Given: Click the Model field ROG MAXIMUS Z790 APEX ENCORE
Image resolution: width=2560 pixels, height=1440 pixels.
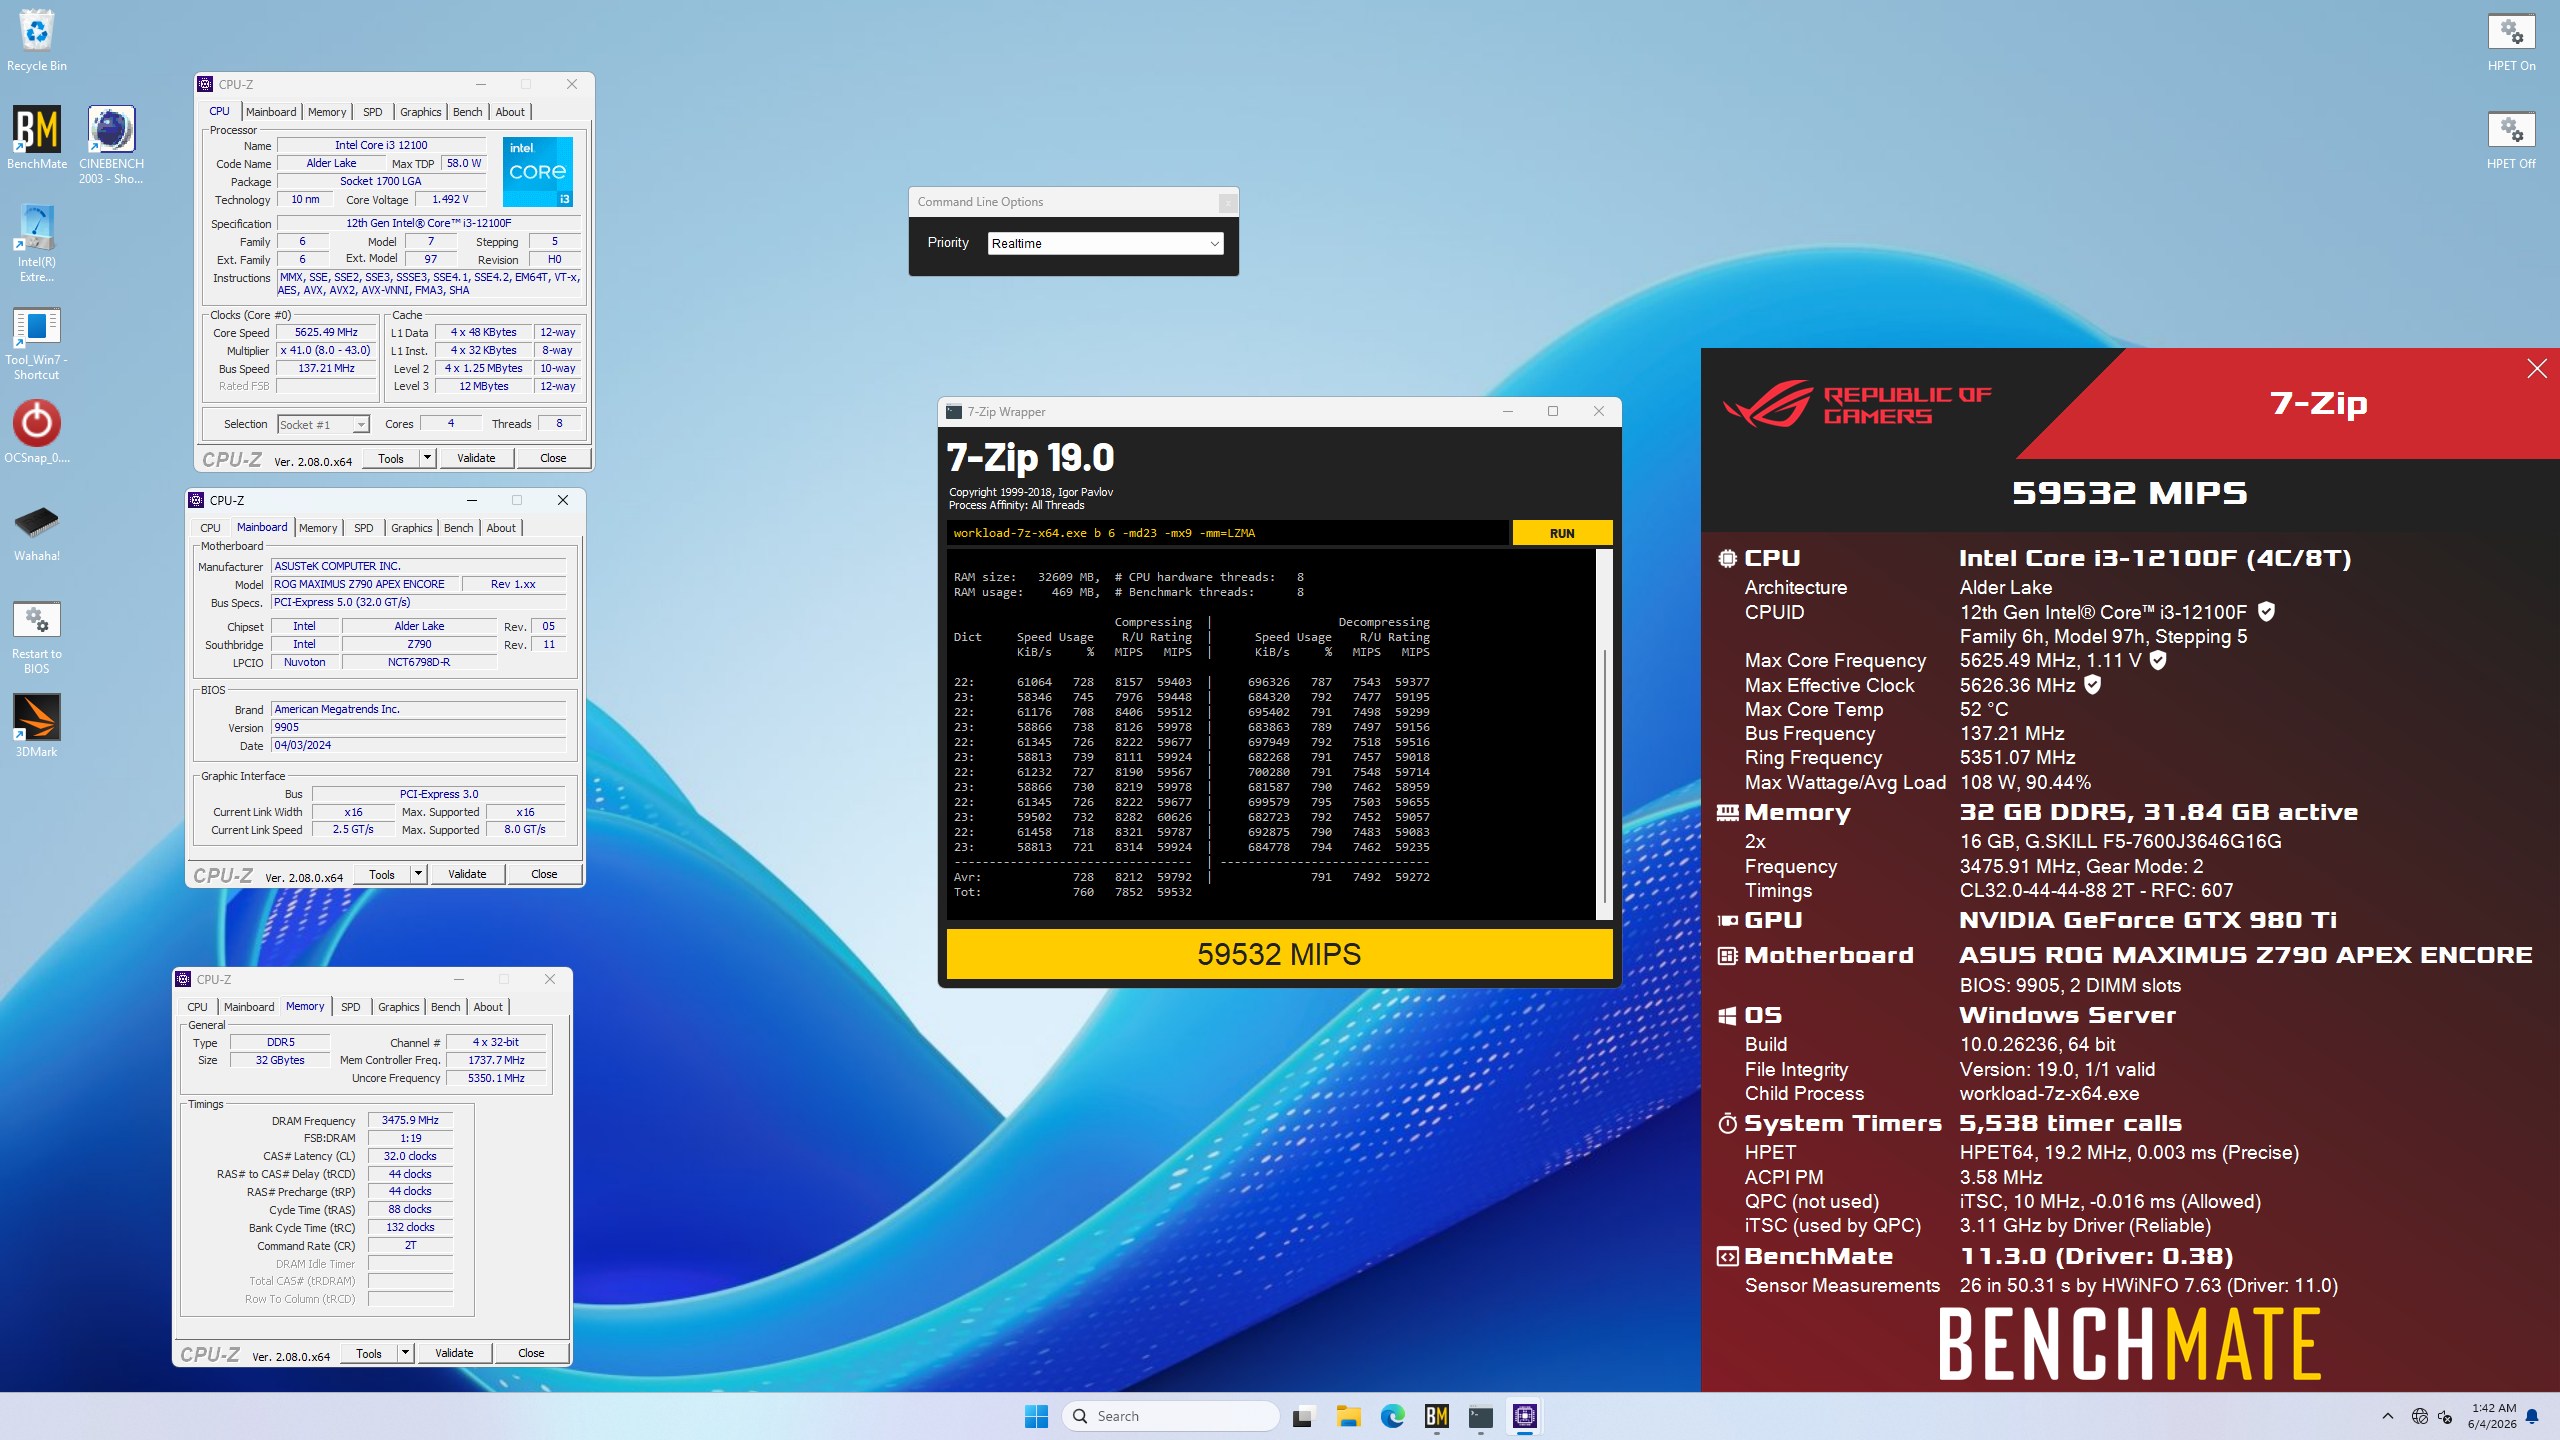Looking at the screenshot, I should (x=364, y=584).
